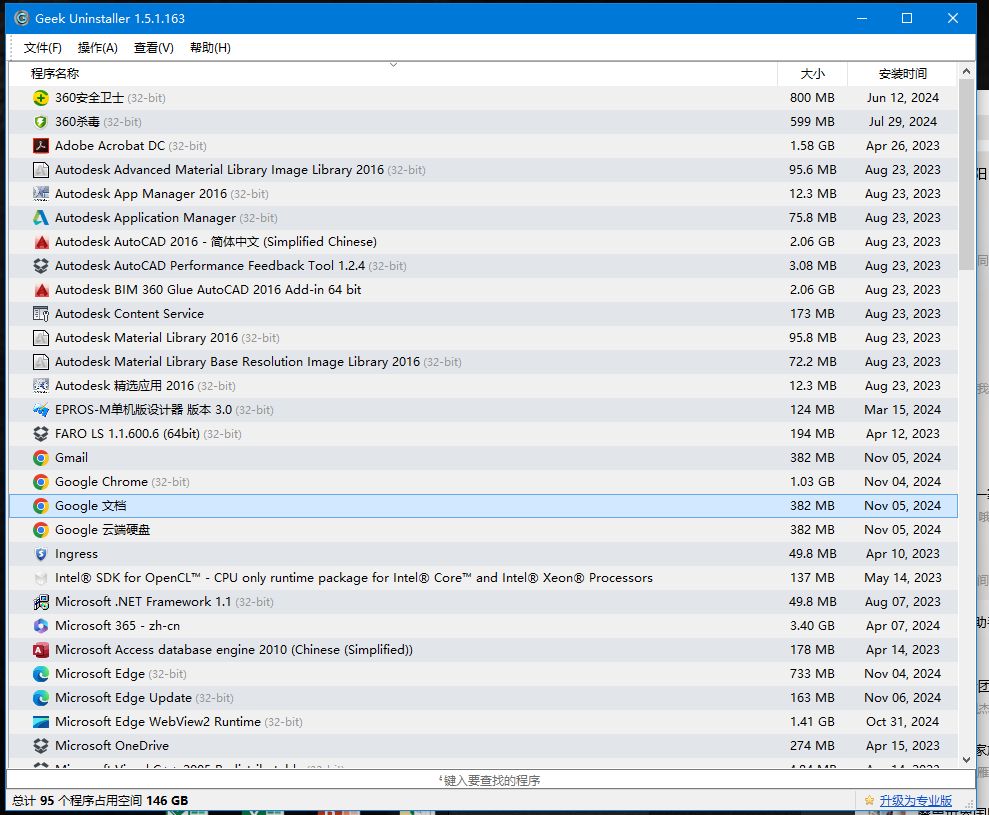This screenshot has width=989, height=815.
Task: Click the Autodesk App Manager 2016 icon
Action: pyautogui.click(x=40, y=194)
